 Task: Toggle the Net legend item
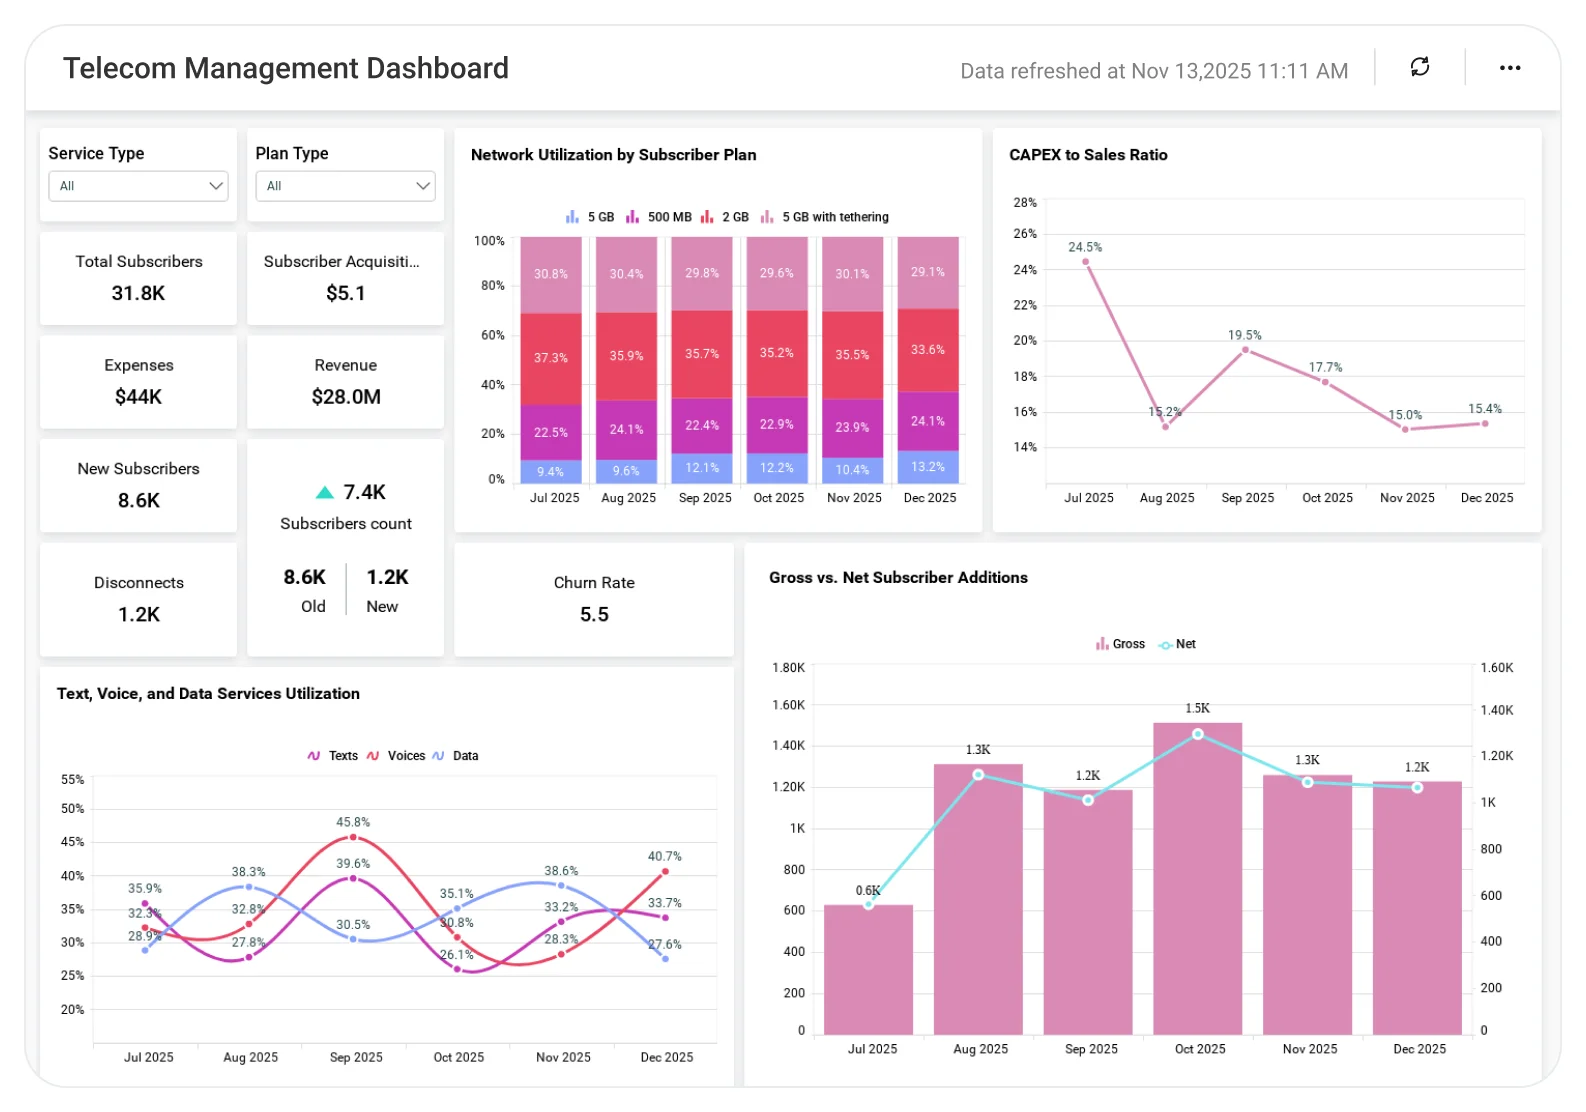[x=1177, y=644]
